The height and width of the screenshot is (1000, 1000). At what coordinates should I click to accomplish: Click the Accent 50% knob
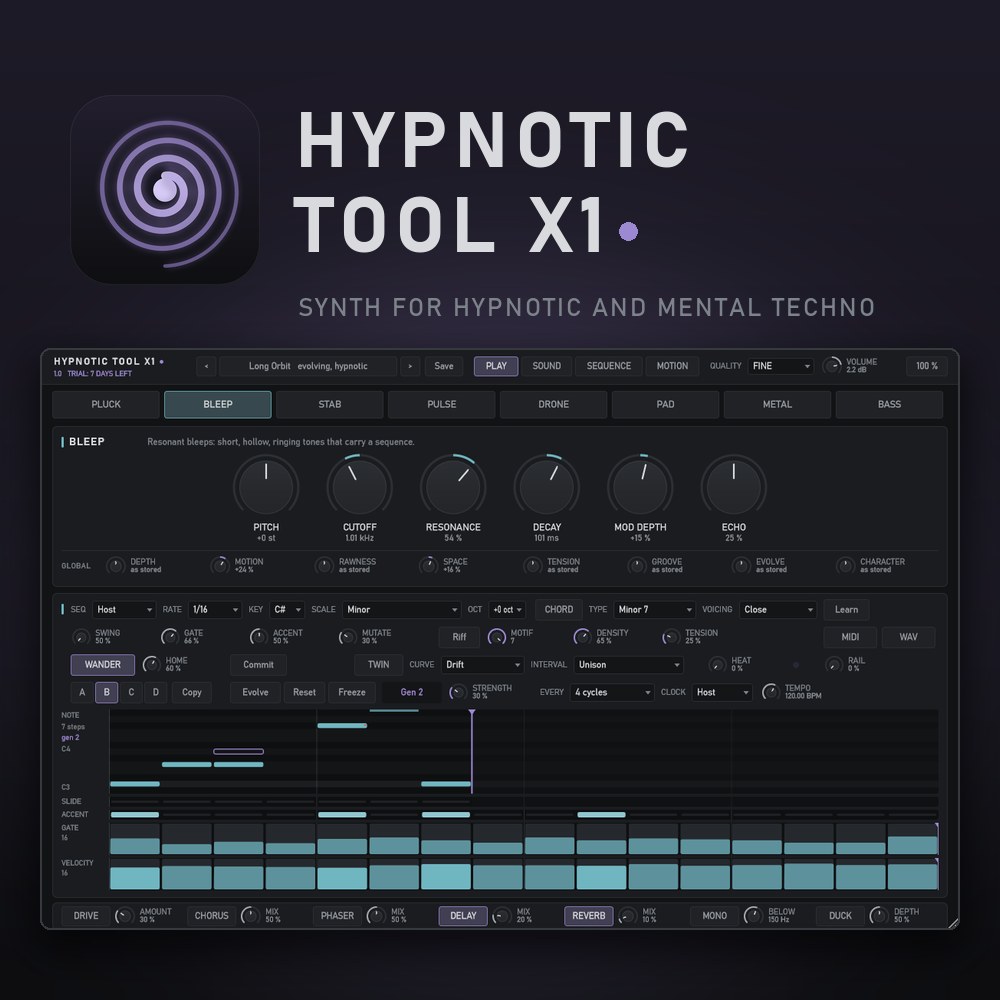pos(258,636)
